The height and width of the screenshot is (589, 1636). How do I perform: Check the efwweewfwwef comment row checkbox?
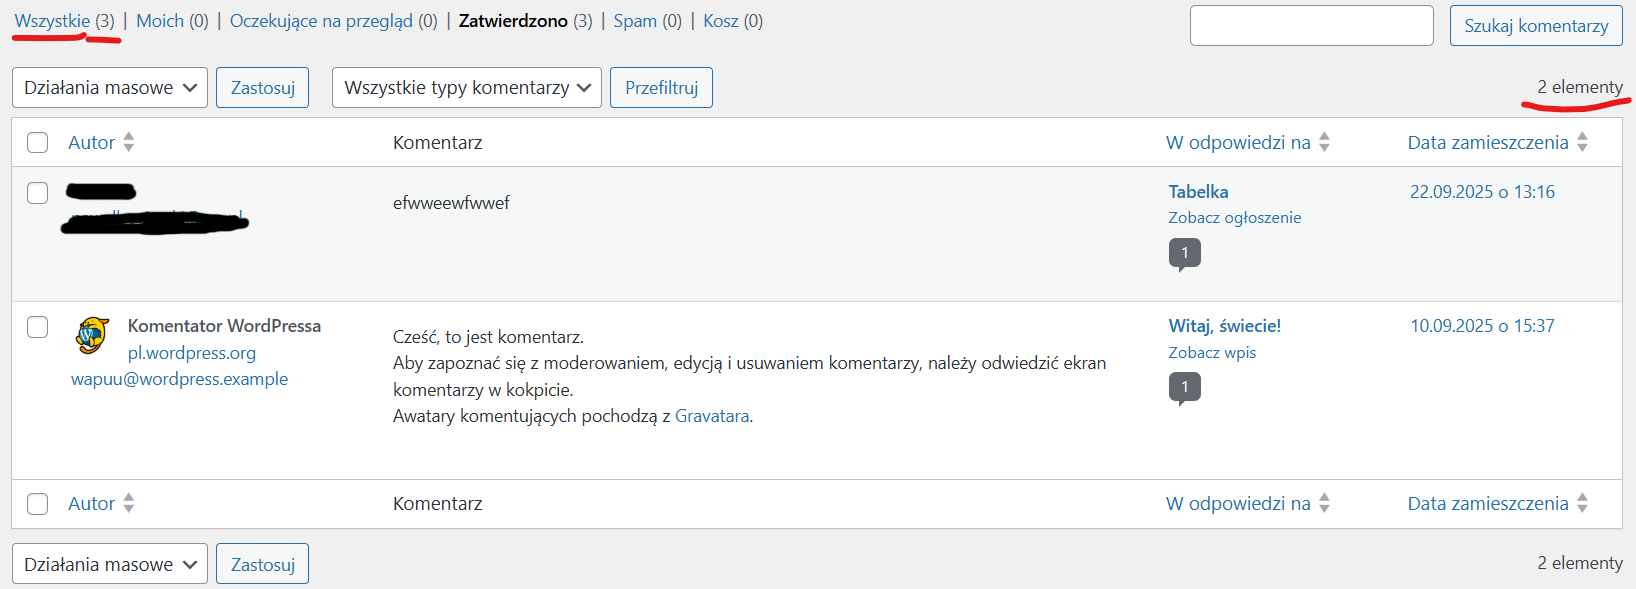38,193
